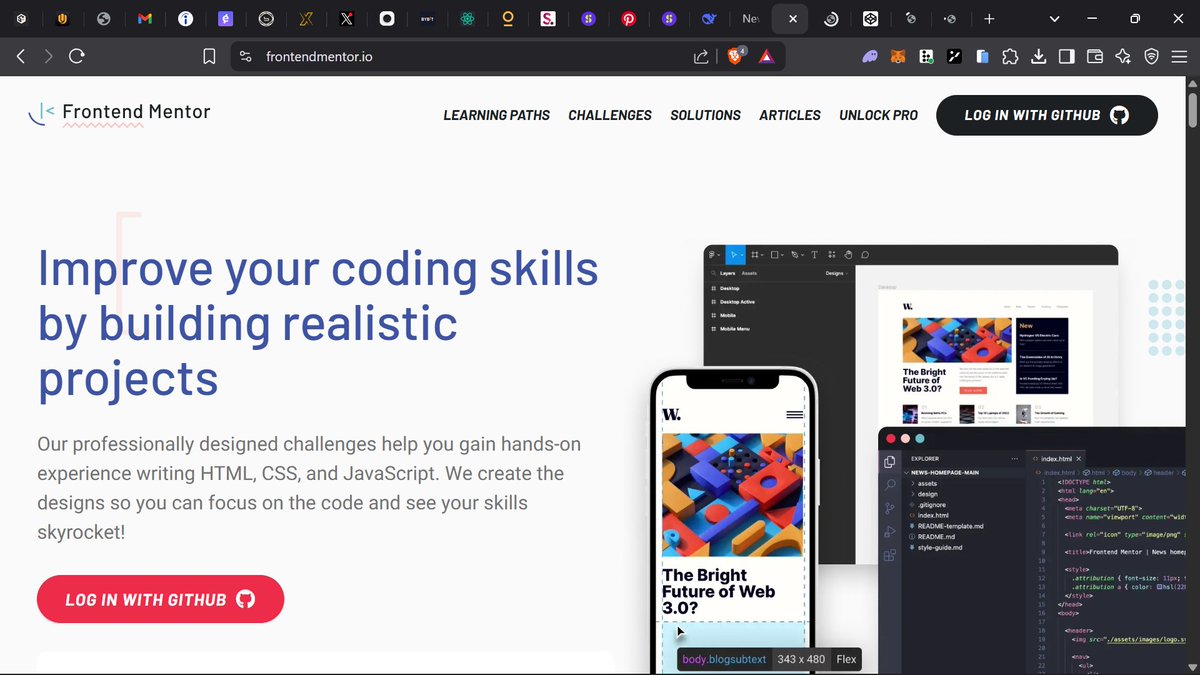This screenshot has width=1200, height=675.
Task: Open the Brave VPN shield icon
Action: (1151, 57)
